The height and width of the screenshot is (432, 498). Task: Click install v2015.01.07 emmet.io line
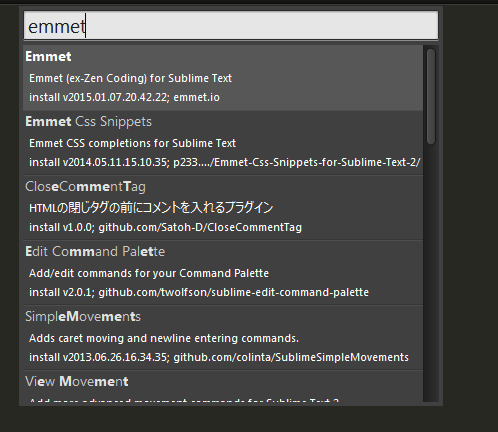point(124,97)
